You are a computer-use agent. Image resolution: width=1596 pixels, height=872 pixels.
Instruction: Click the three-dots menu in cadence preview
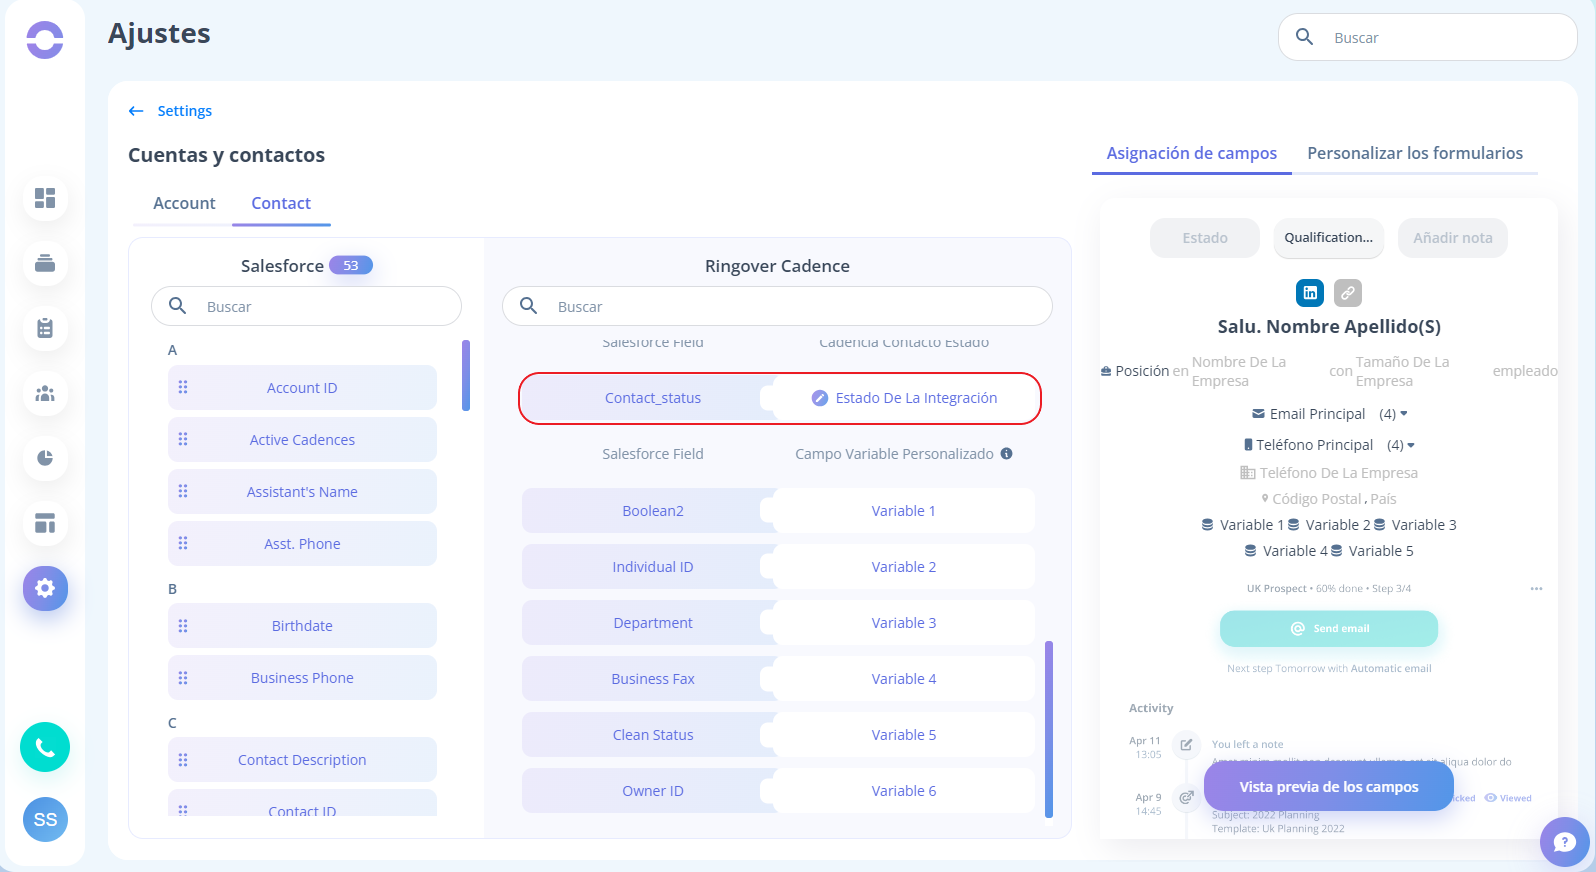(1536, 589)
